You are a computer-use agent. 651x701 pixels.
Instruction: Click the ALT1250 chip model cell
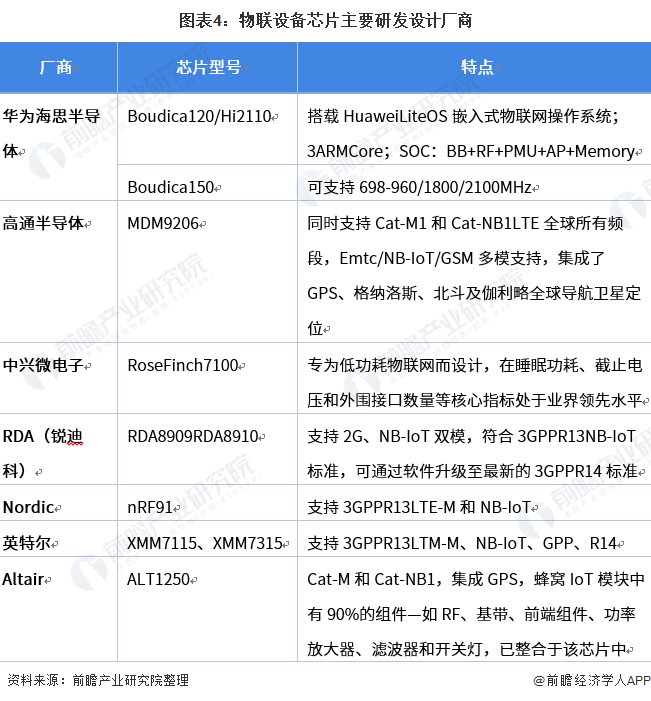point(207,609)
